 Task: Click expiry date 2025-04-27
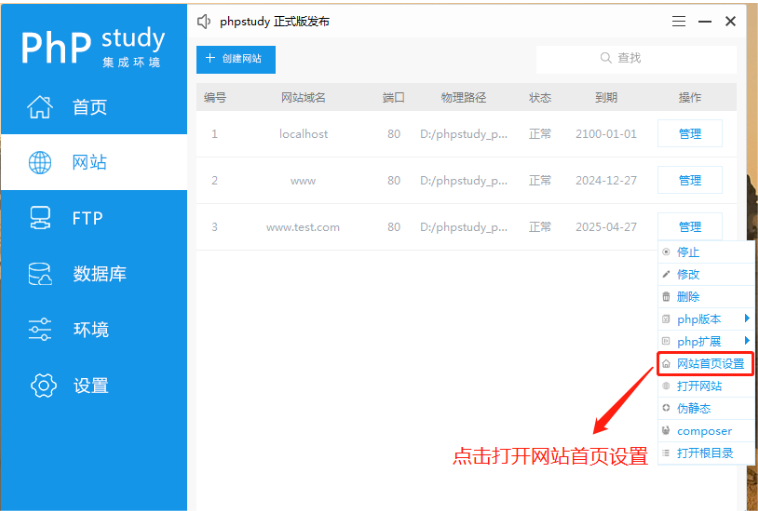tap(606, 227)
